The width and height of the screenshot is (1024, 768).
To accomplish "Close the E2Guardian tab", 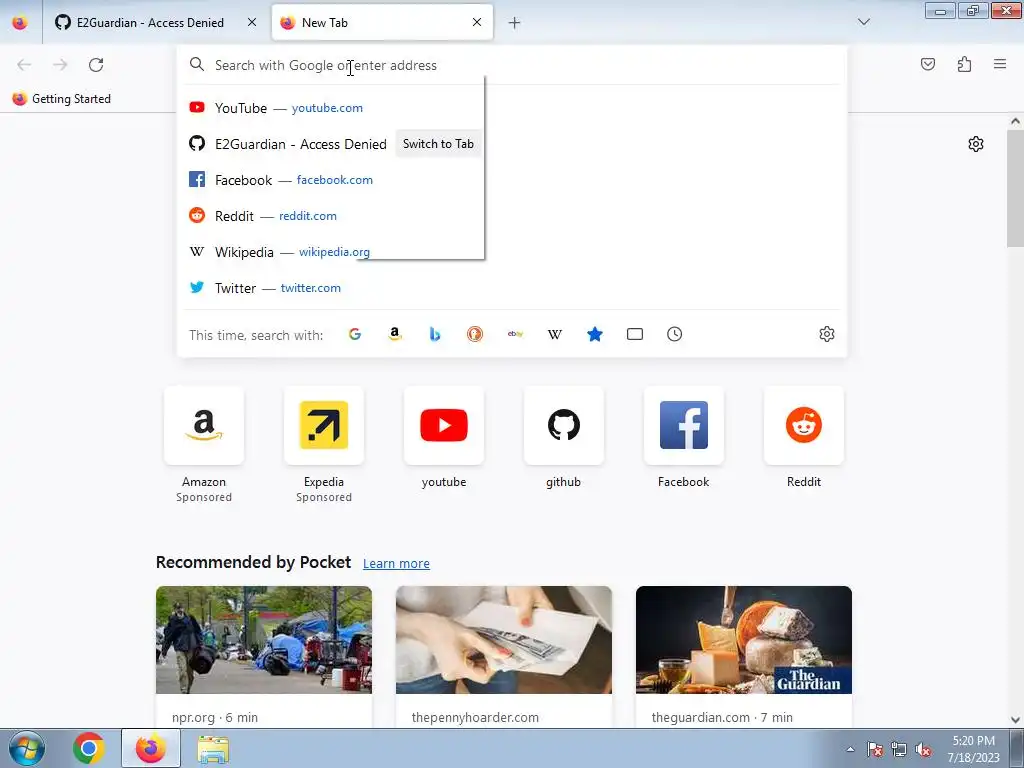I will (252, 22).
